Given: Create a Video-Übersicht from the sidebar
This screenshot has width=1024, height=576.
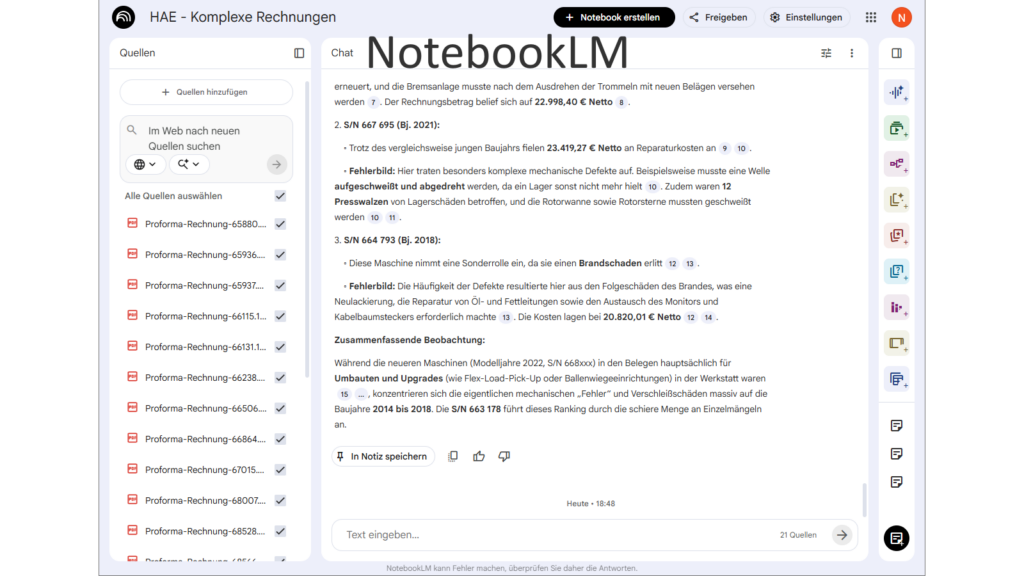Looking at the screenshot, I should pyautogui.click(x=896, y=128).
